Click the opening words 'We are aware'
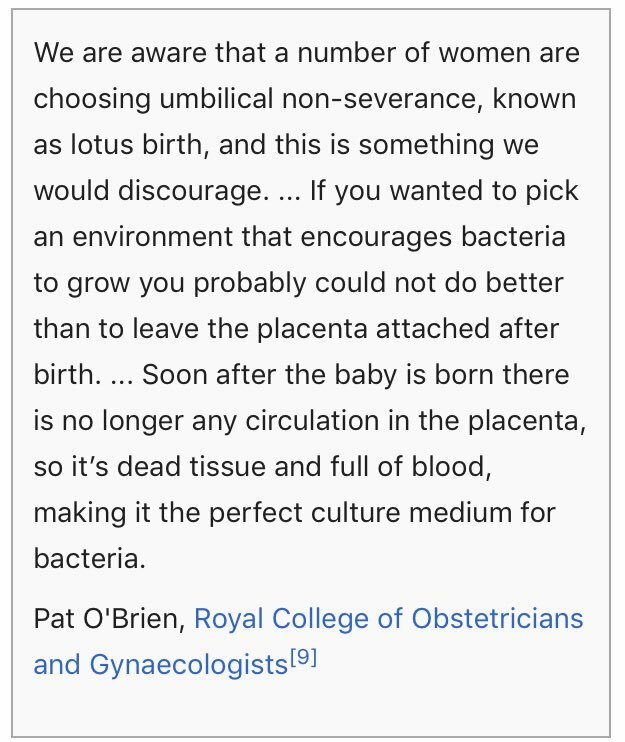 [122, 53]
